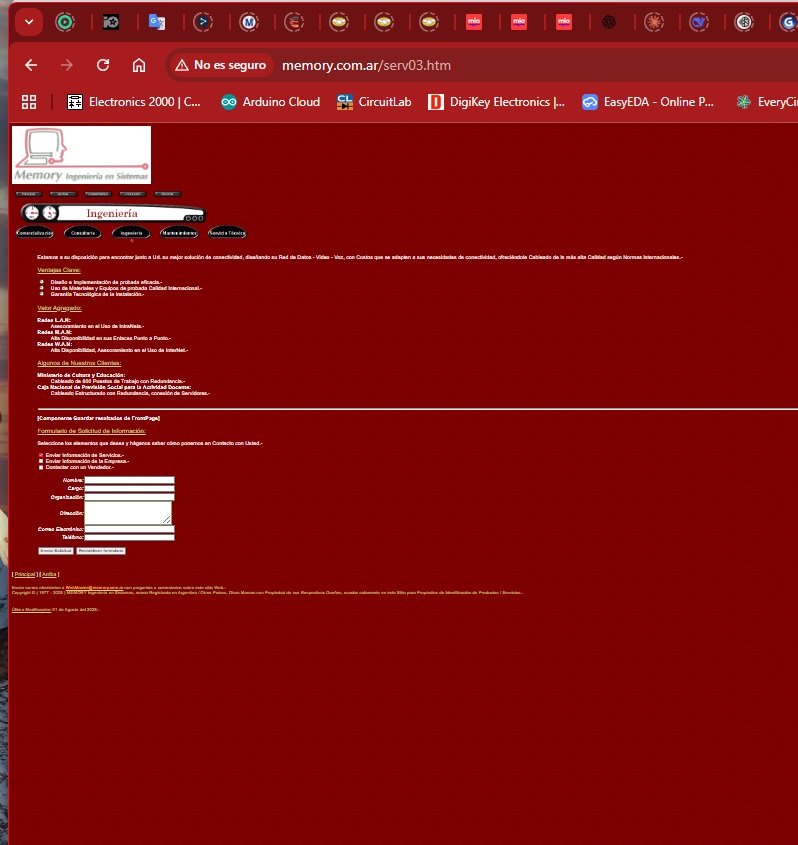798x845 pixels.
Task: Go back to the previous page
Action: [31, 65]
